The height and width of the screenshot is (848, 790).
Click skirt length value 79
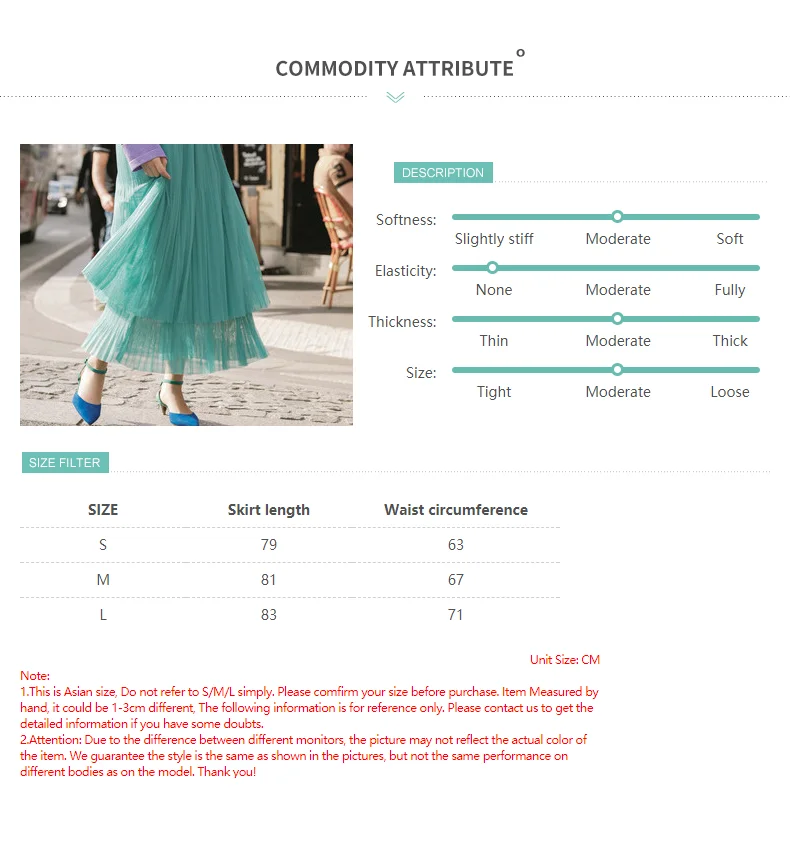[x=269, y=545]
